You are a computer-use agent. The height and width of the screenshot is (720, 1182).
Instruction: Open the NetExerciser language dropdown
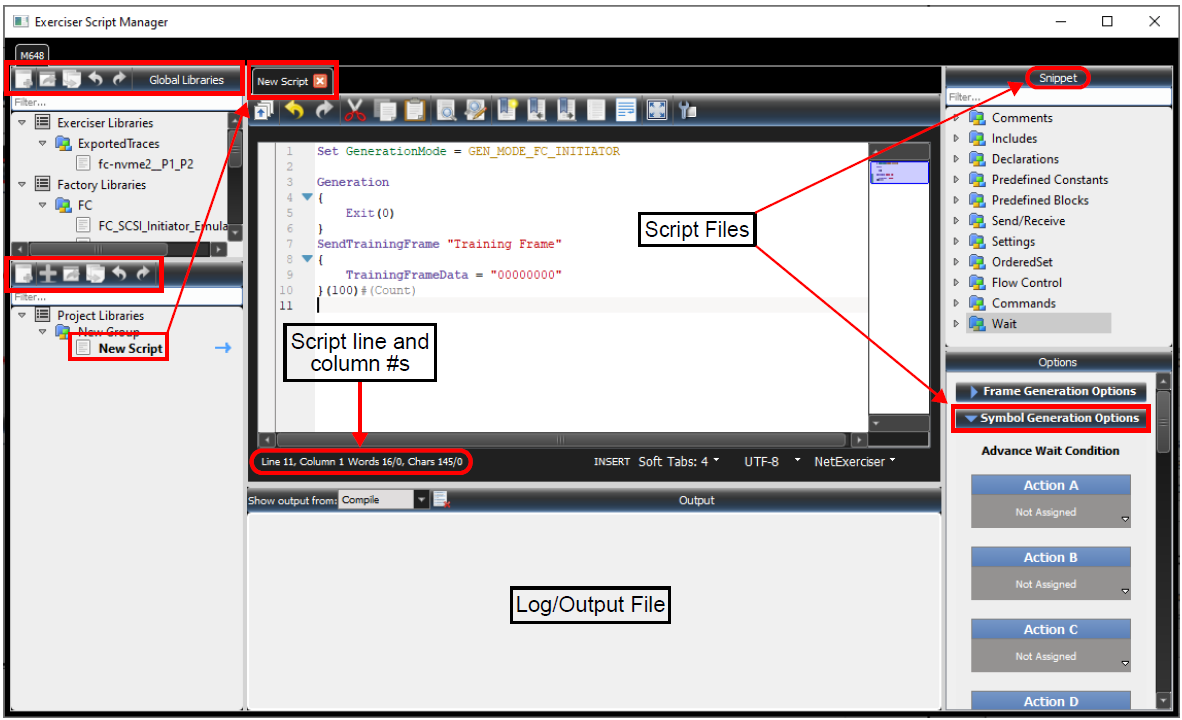855,461
